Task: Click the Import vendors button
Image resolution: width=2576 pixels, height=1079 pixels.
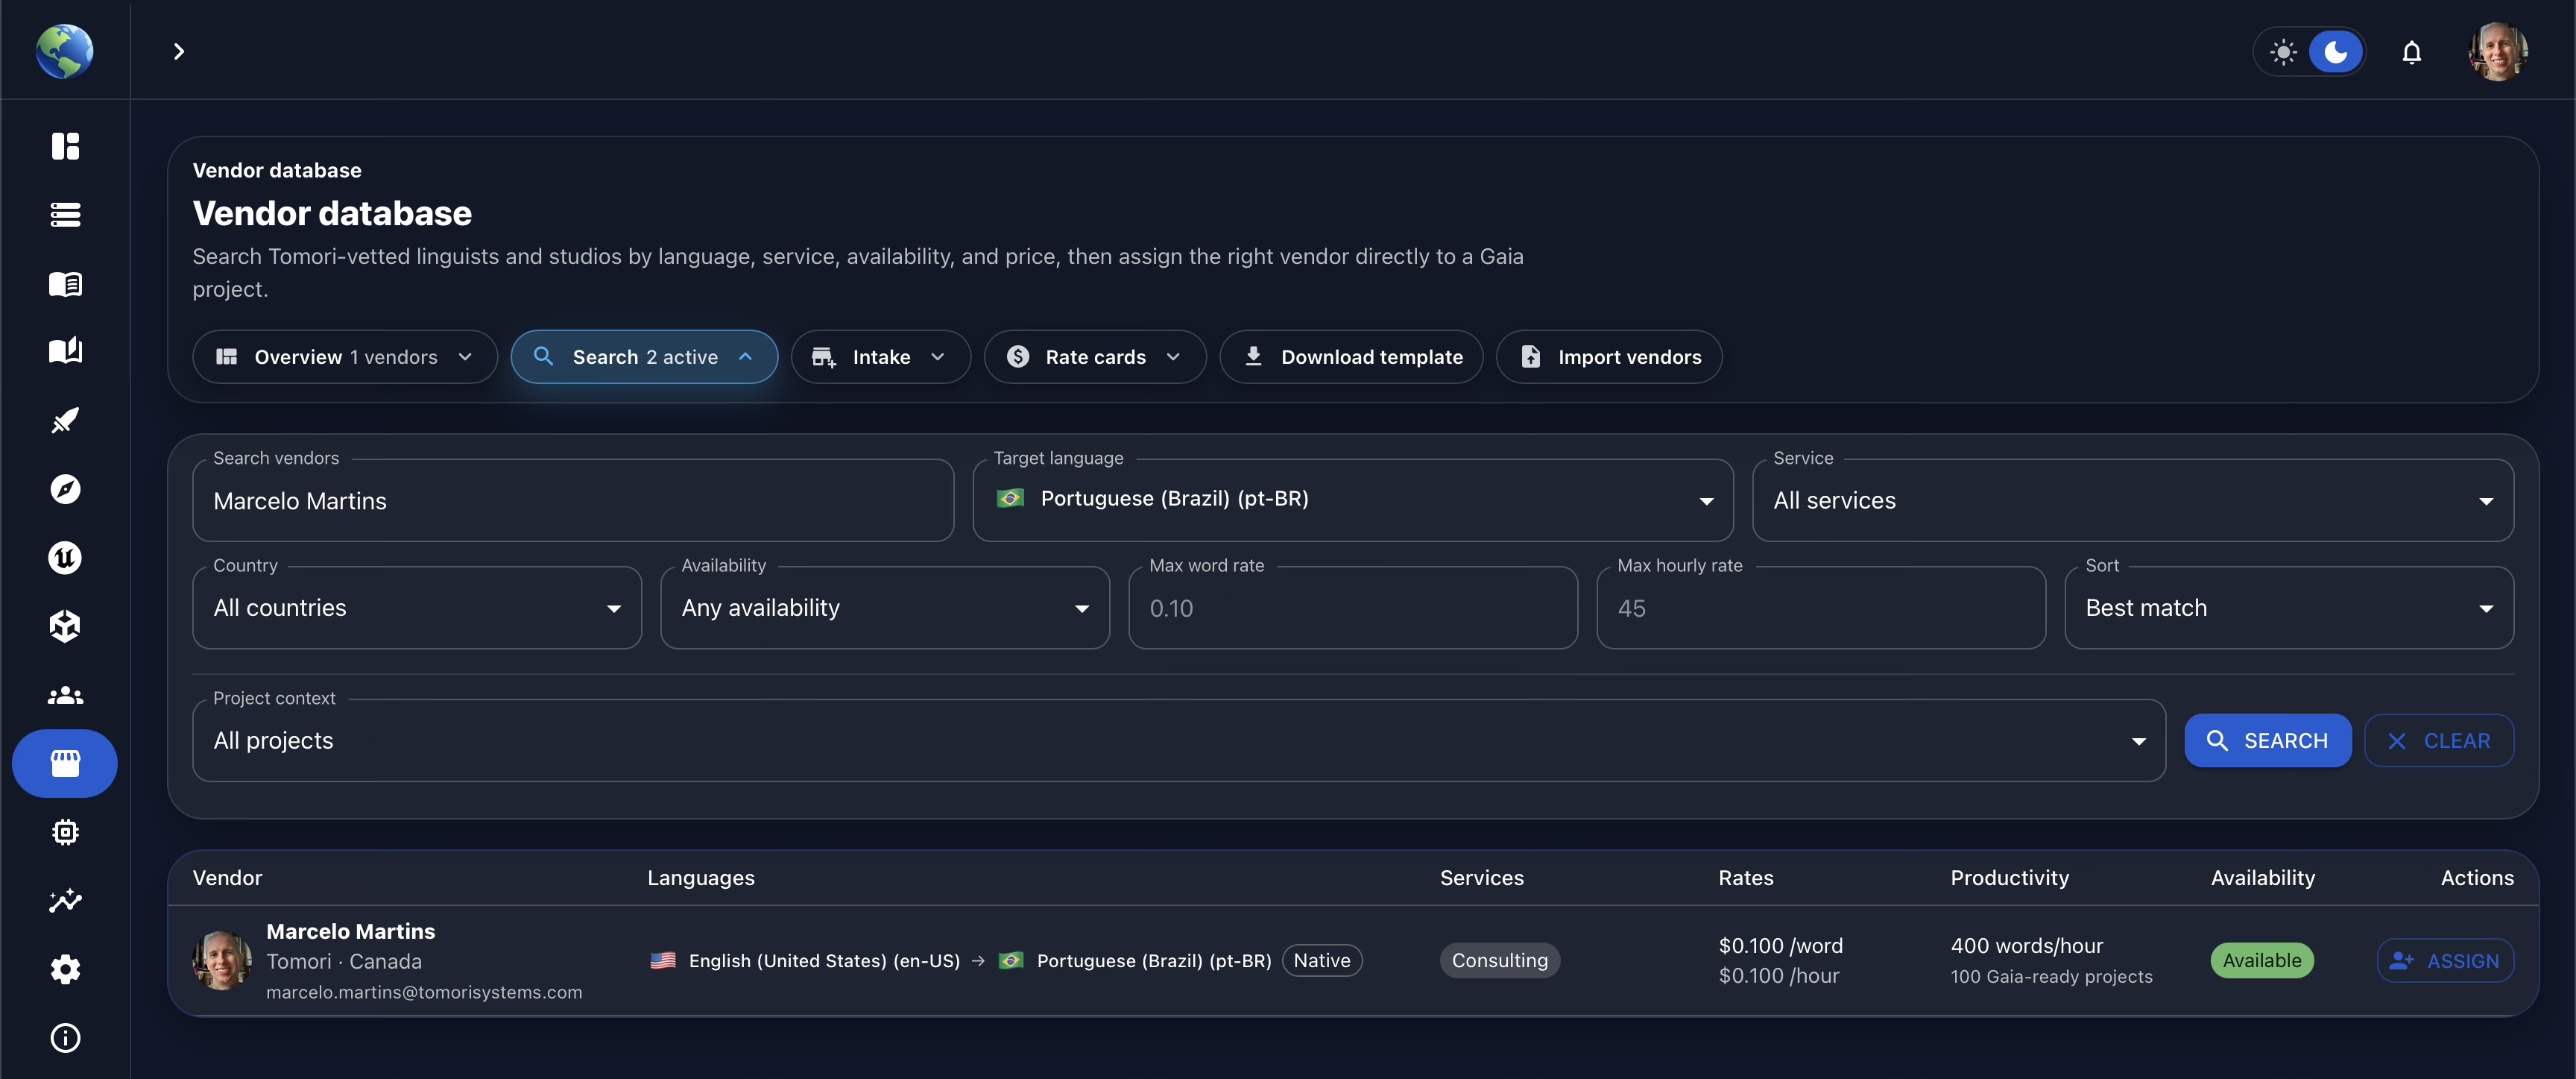Action: (x=1609, y=357)
